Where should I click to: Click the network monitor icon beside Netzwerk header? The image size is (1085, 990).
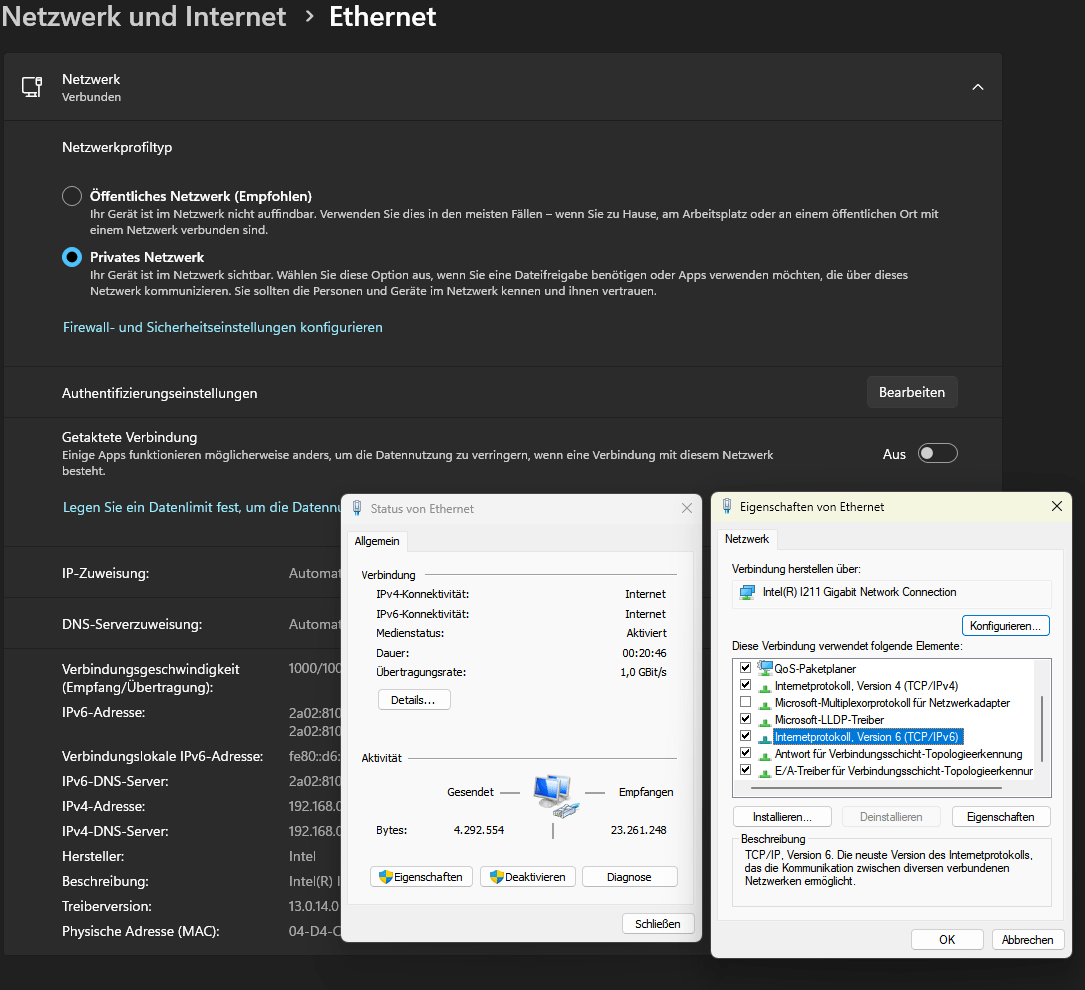pos(30,86)
